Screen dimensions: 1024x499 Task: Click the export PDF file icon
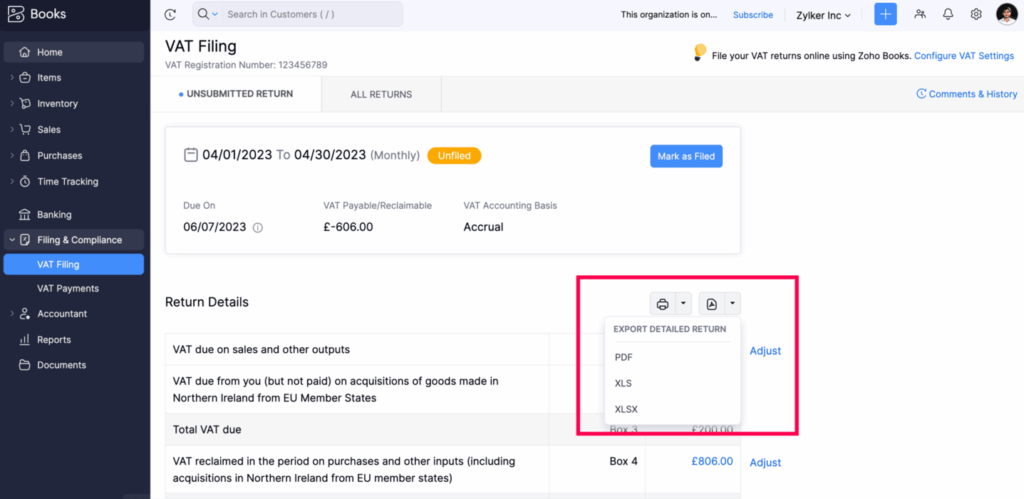tap(710, 304)
